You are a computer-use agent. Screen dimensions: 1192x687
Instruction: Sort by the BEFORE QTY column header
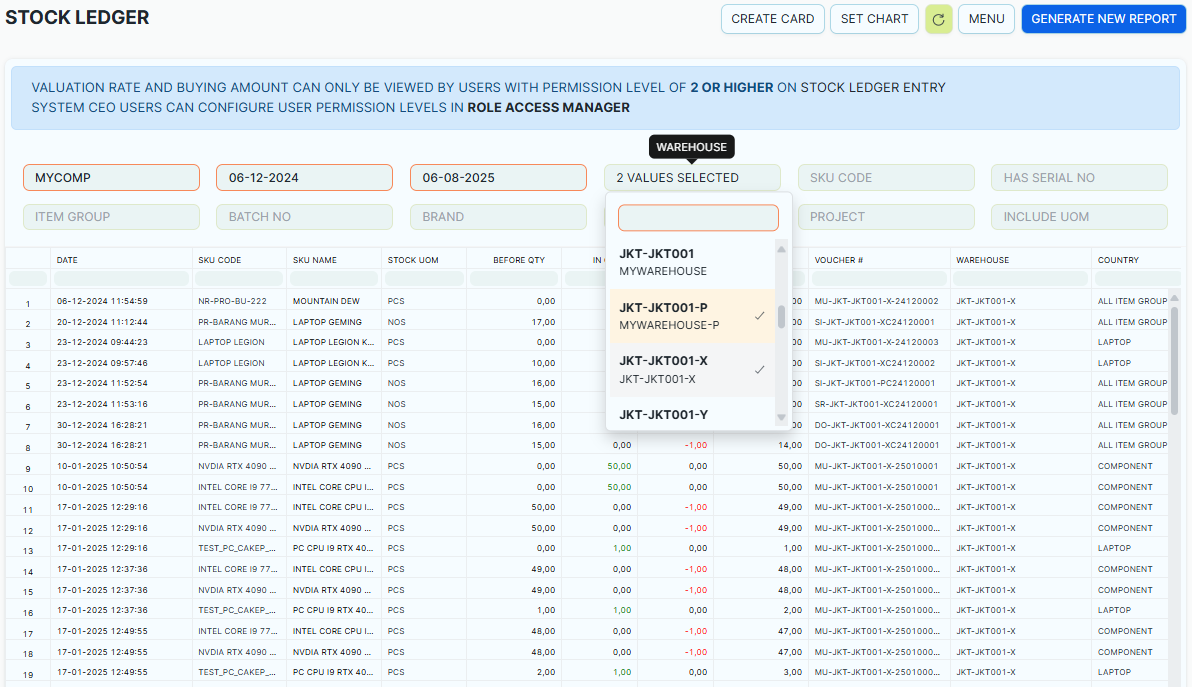pyautogui.click(x=519, y=260)
